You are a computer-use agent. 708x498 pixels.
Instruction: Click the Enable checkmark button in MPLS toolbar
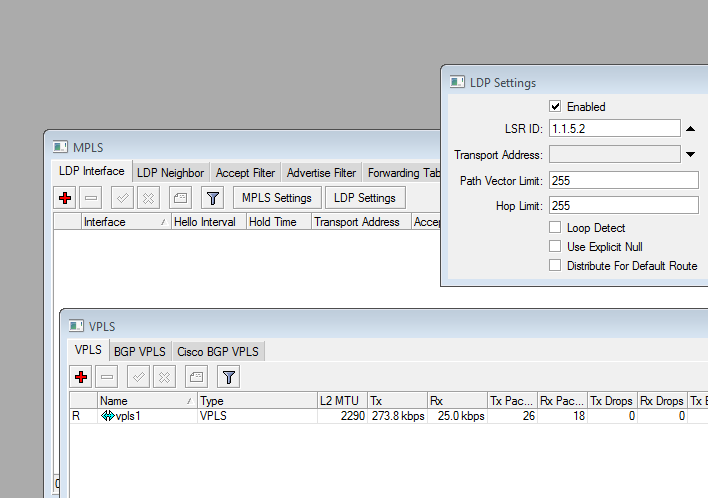click(x=122, y=198)
